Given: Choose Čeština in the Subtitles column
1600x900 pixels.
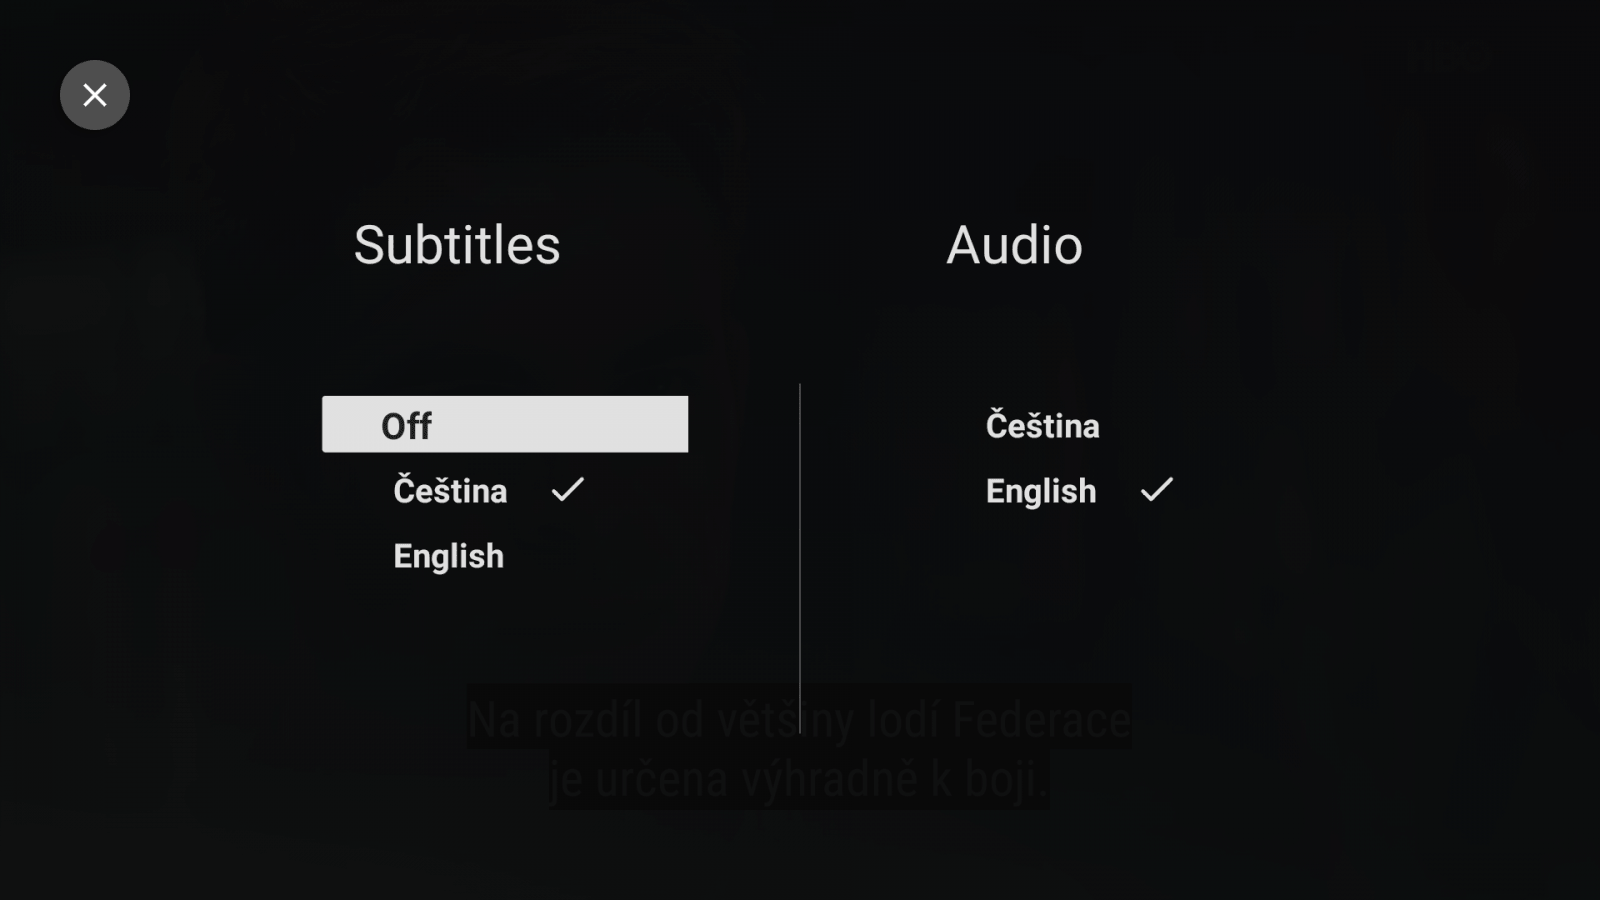Looking at the screenshot, I should pos(449,490).
